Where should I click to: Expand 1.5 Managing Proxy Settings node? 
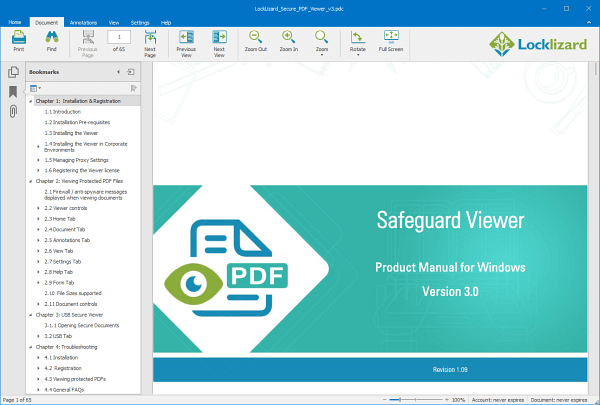[x=38, y=160]
